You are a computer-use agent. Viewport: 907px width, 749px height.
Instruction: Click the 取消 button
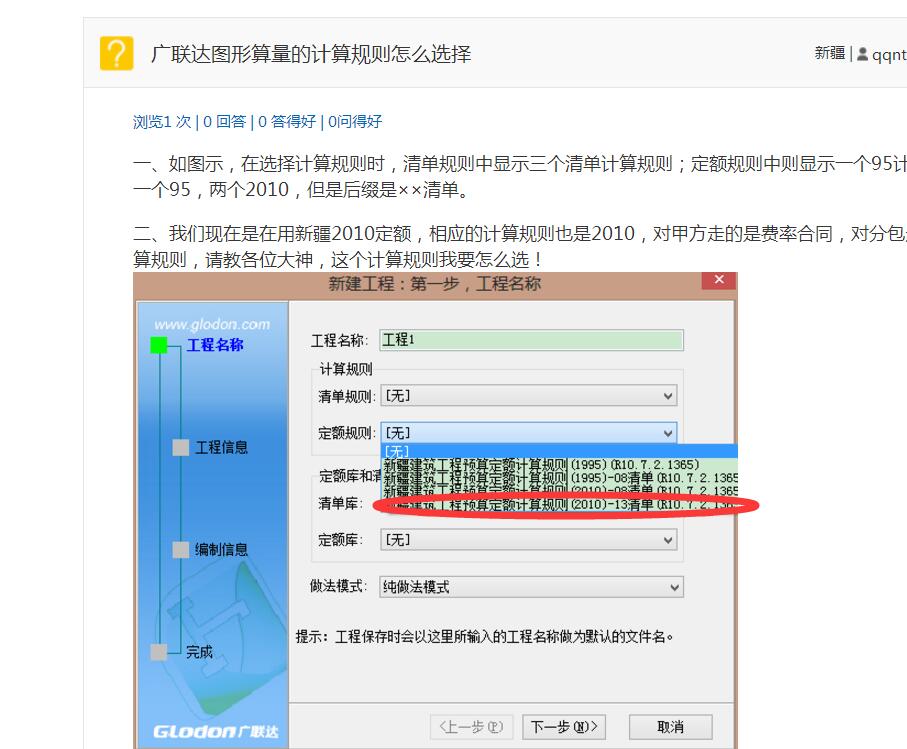[670, 727]
